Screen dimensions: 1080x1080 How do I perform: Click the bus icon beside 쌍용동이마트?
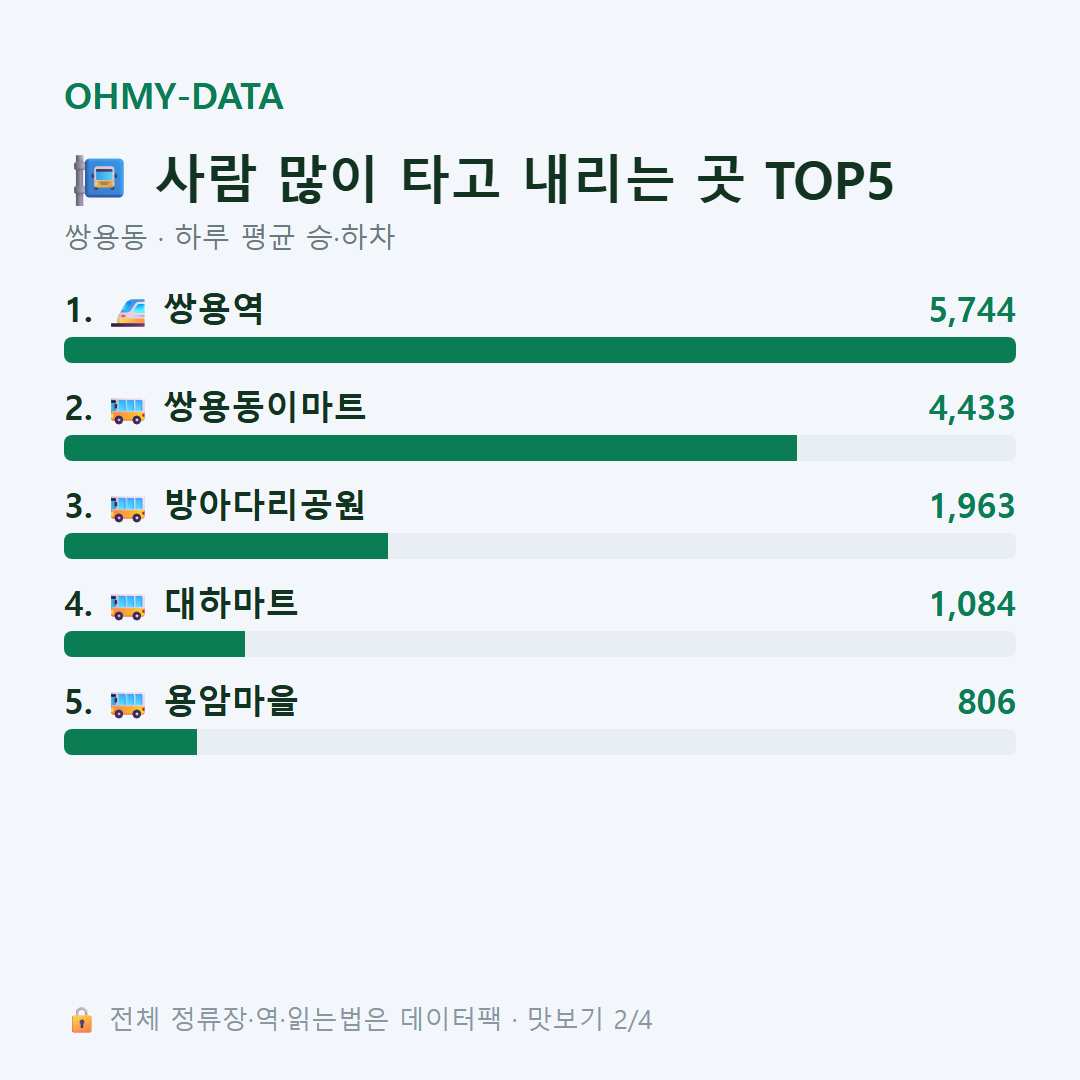point(128,410)
